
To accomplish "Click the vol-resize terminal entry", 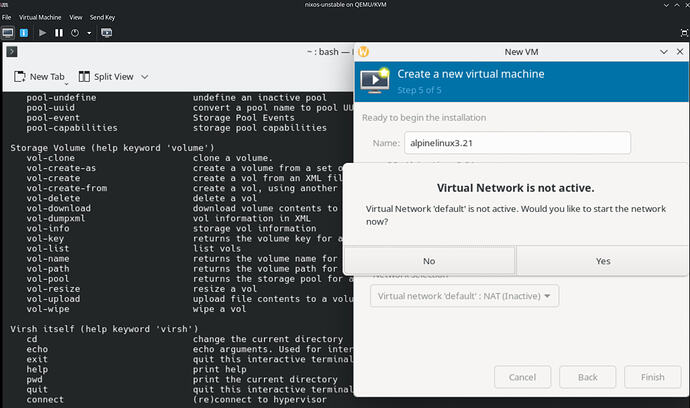I will (53, 289).
